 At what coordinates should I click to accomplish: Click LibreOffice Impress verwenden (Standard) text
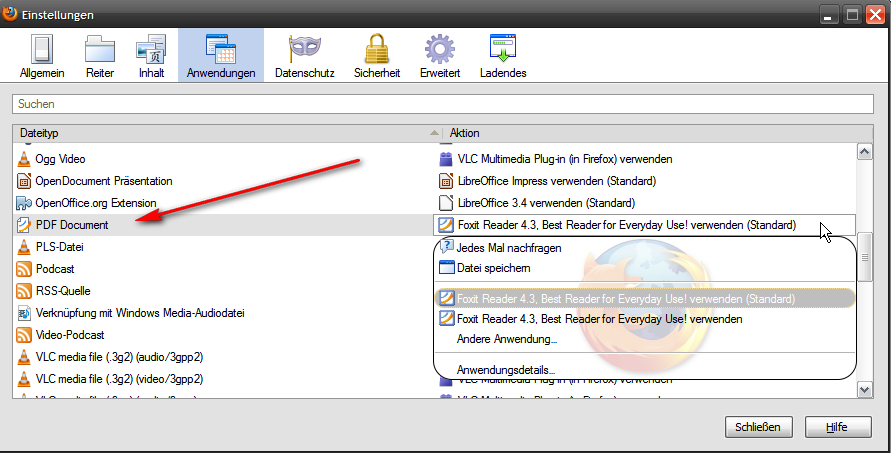557,181
